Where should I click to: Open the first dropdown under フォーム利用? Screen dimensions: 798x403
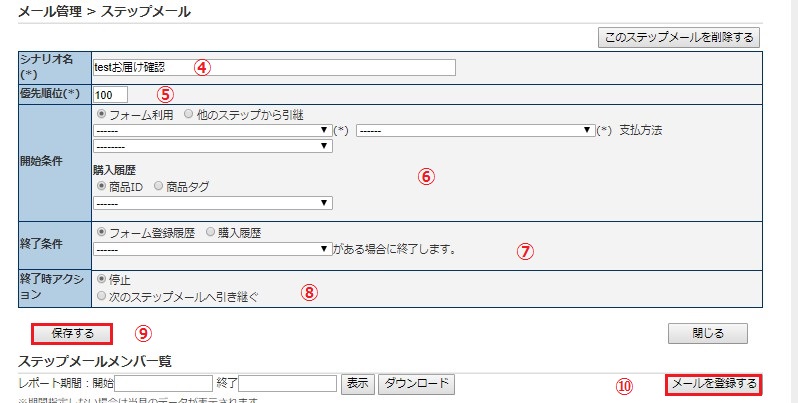[212, 131]
